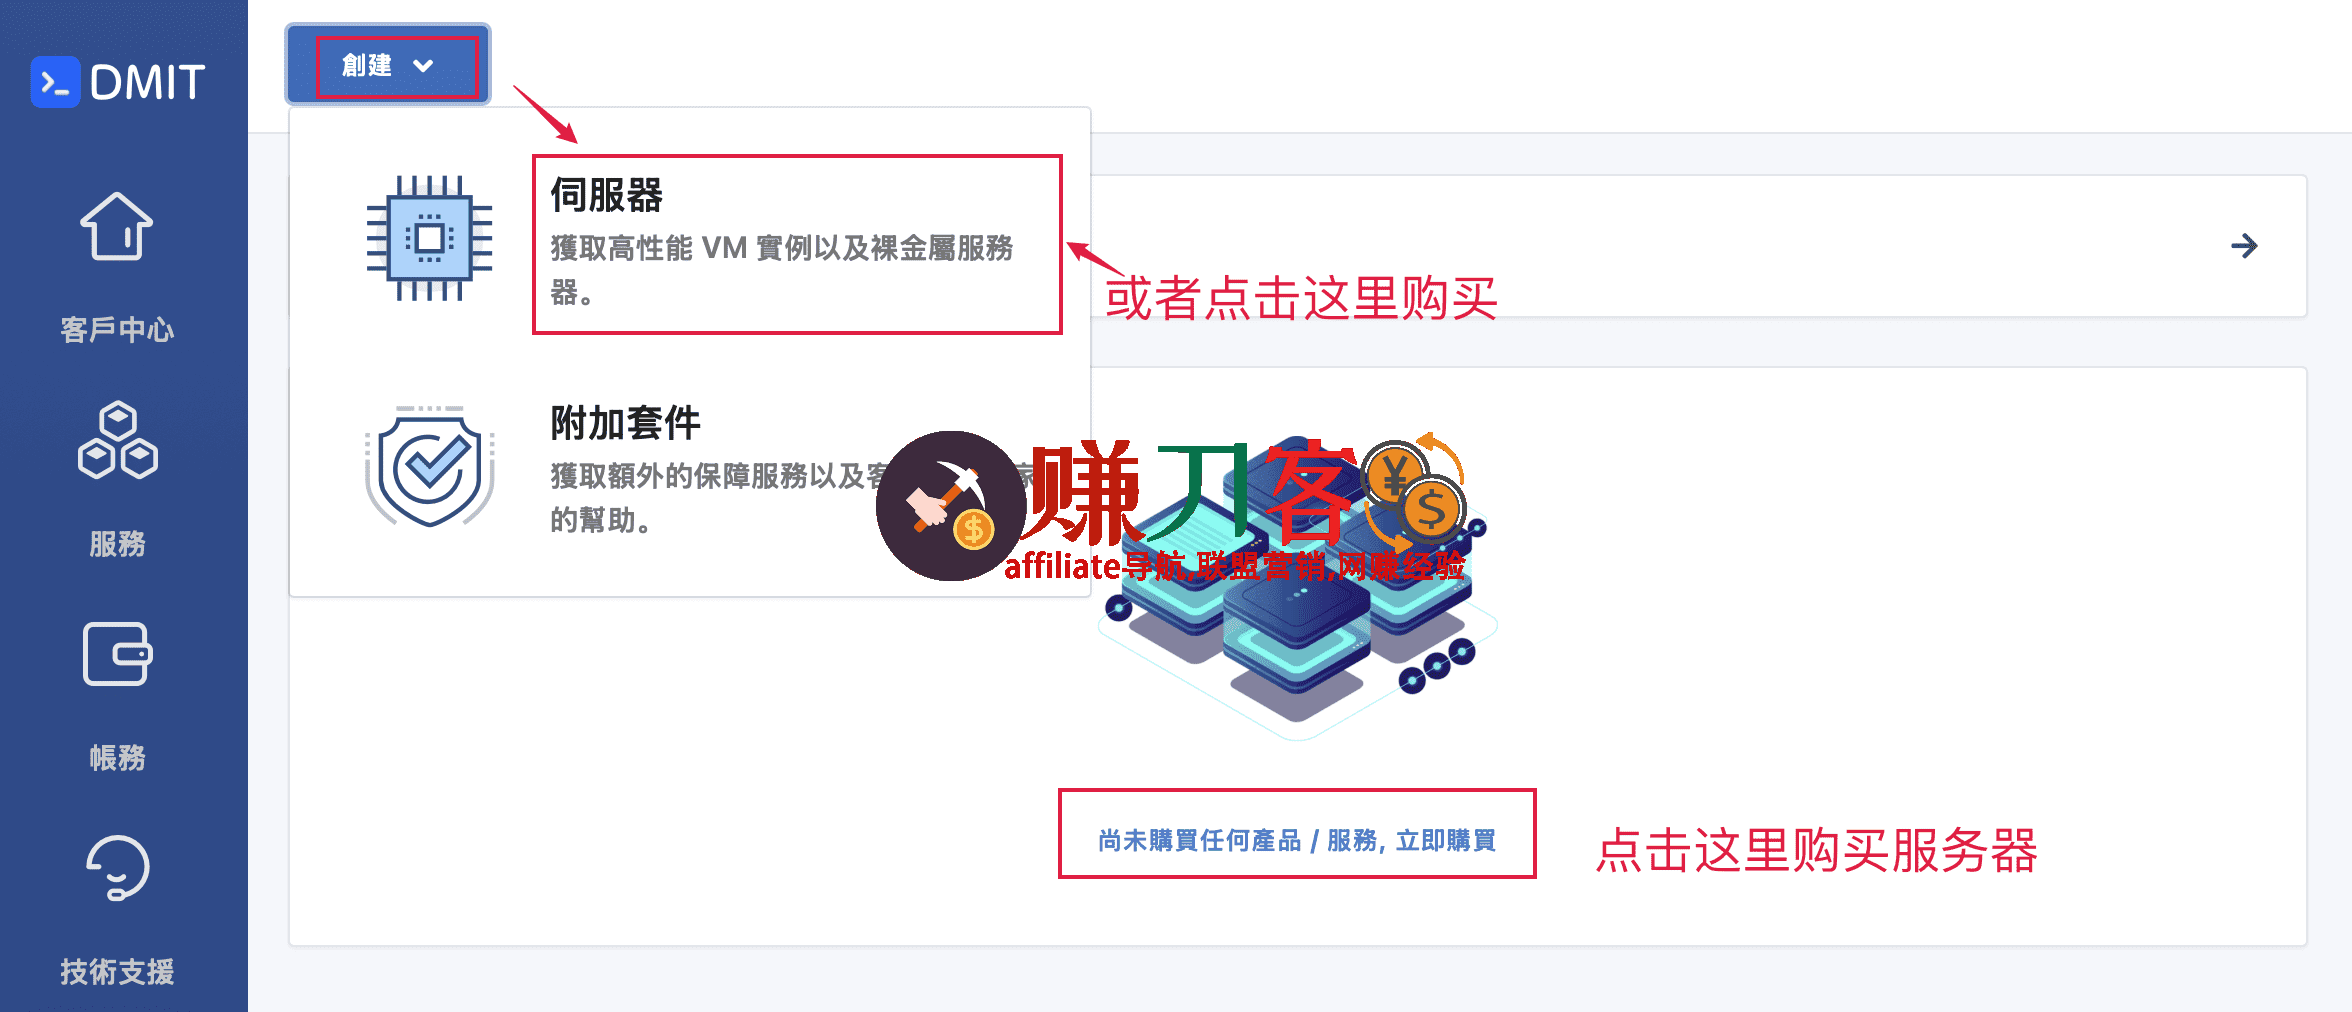Click the chevron next to 創建
Viewport: 2352px width, 1012px height.
tap(423, 66)
